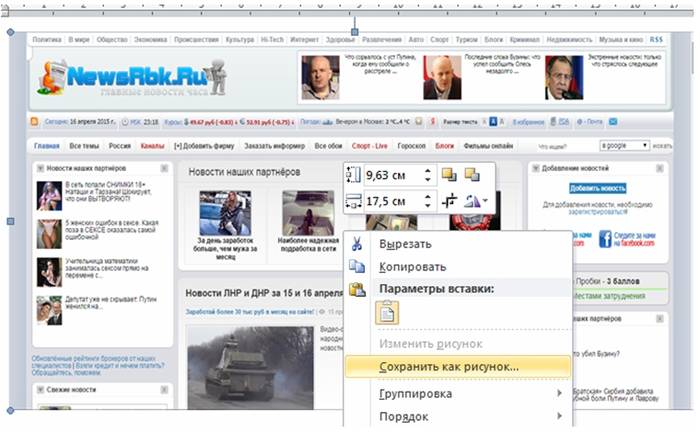Select Вырезать in the context menu
Screen dimensions: 700x433
pos(405,243)
